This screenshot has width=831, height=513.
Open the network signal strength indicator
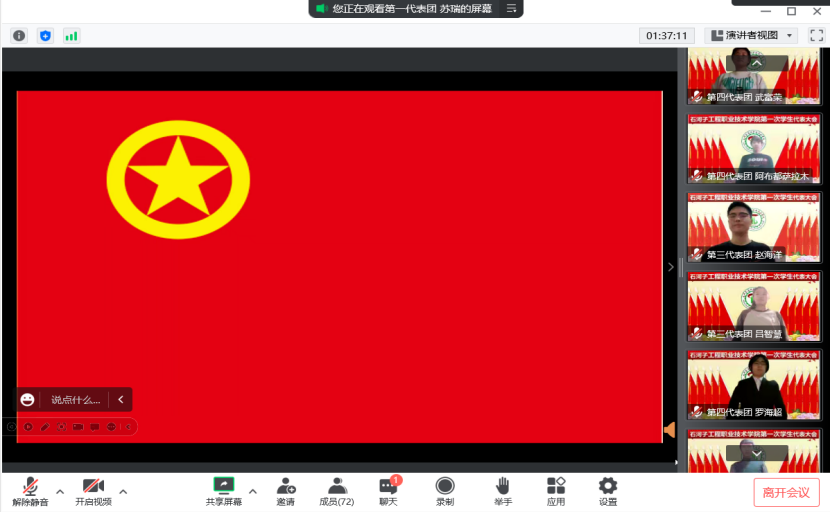[71, 35]
